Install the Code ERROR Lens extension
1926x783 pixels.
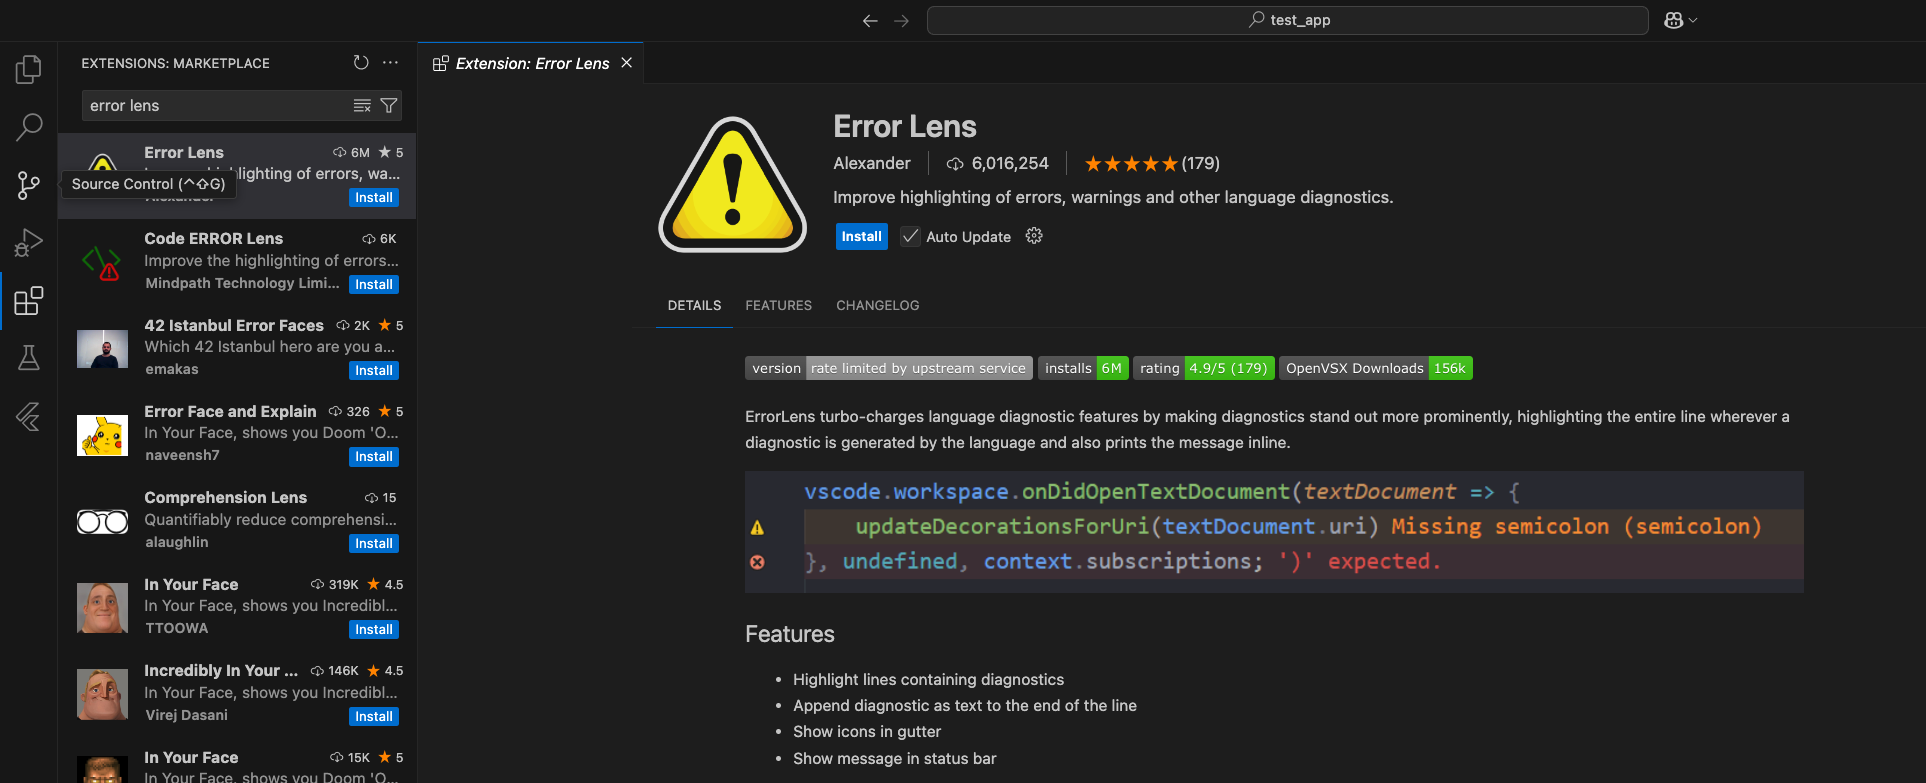coord(374,285)
